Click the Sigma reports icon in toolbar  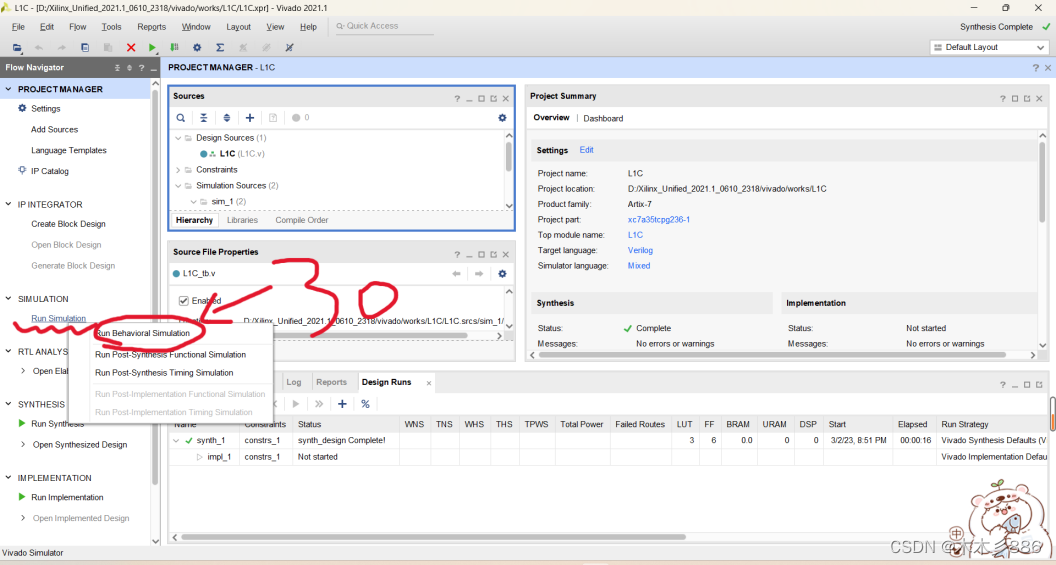[x=220, y=48]
